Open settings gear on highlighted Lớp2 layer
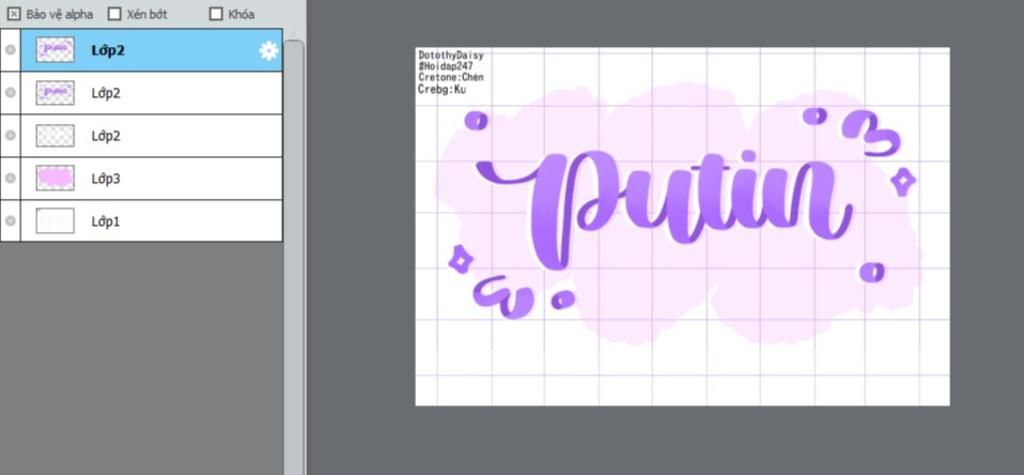The image size is (1024, 475). [268, 50]
